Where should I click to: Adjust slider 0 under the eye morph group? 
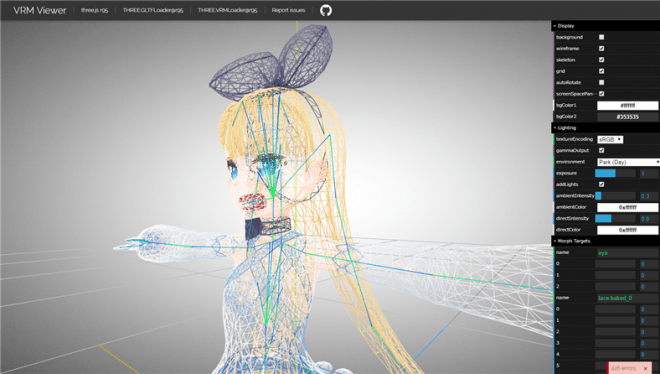click(x=615, y=264)
